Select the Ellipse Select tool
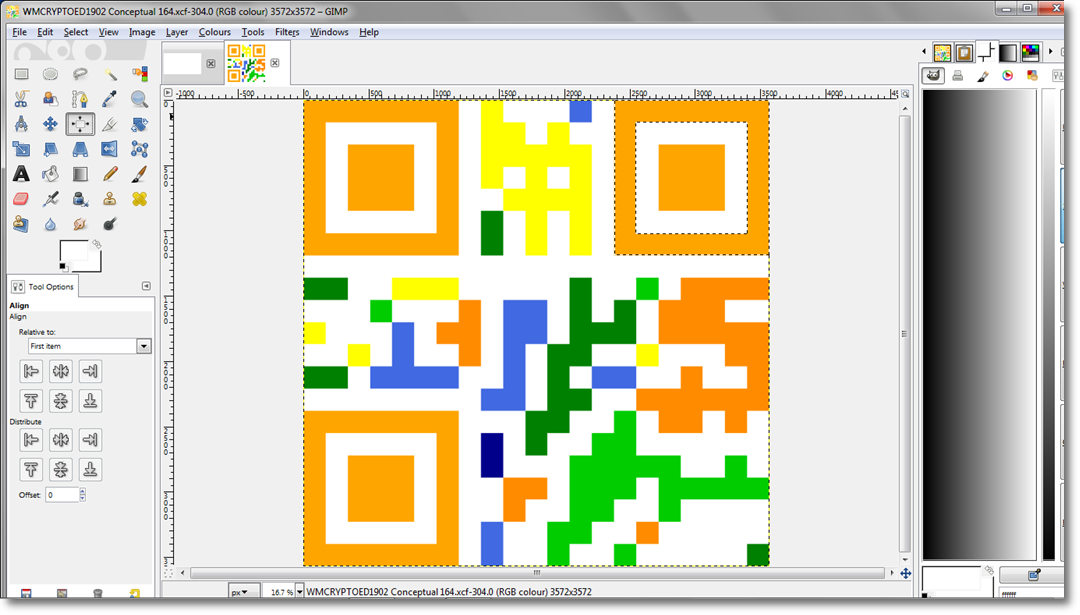 click(x=50, y=74)
